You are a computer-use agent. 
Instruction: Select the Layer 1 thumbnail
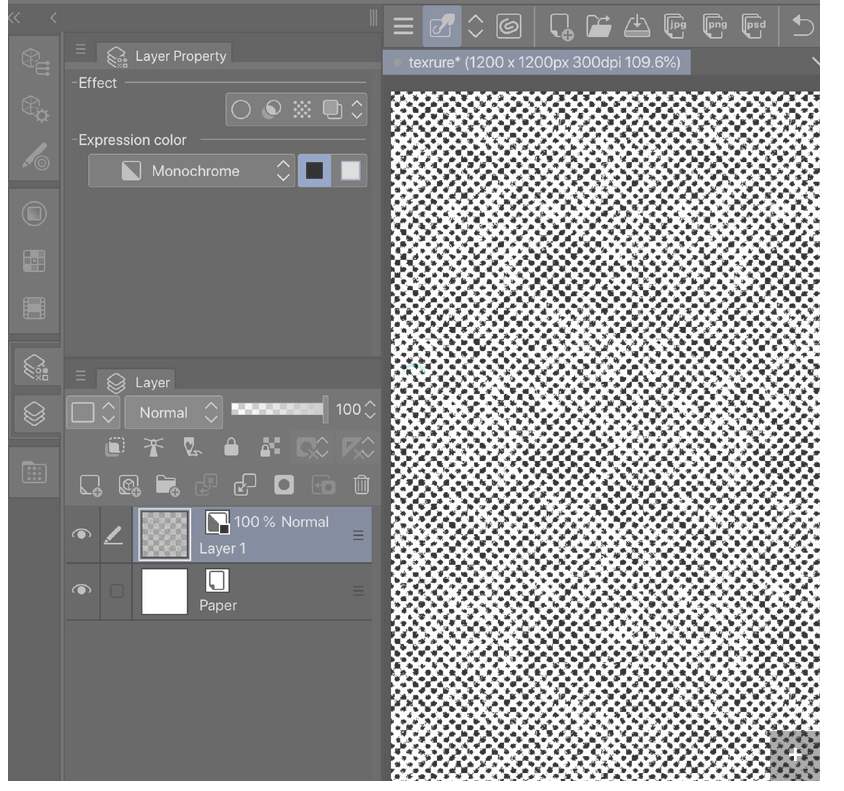[165, 534]
